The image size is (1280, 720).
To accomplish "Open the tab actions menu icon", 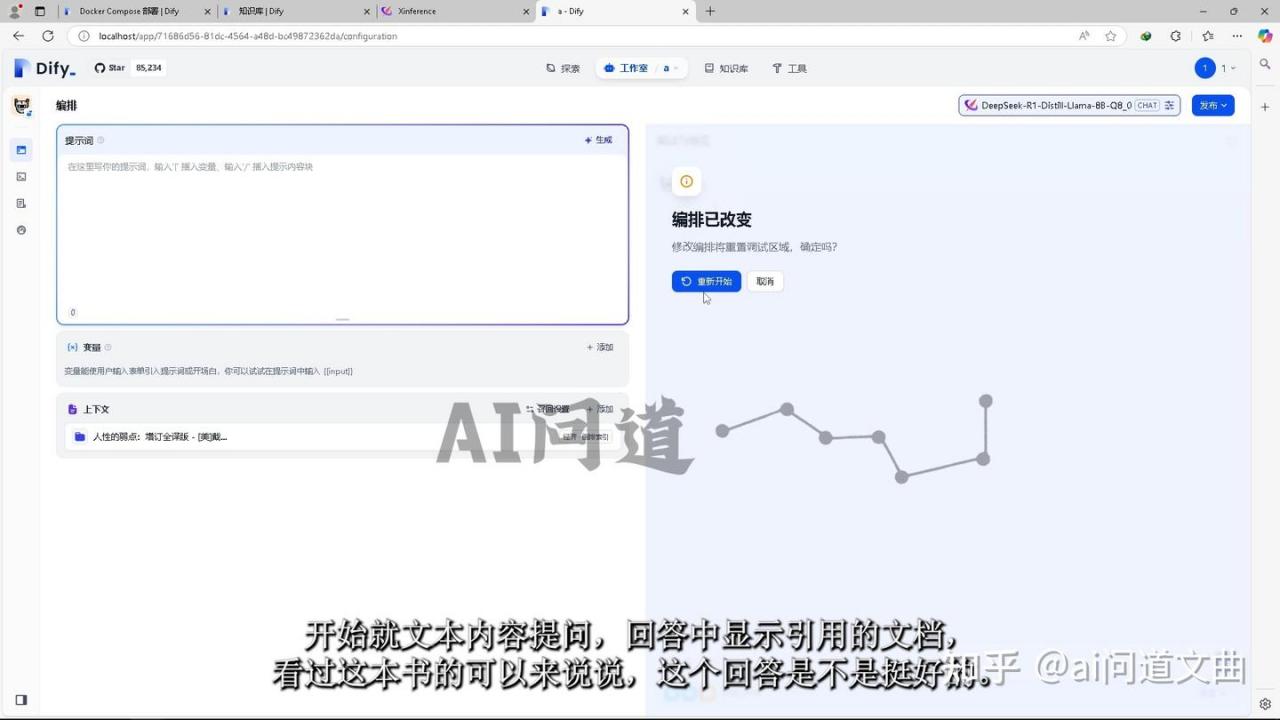I will [x=40, y=11].
